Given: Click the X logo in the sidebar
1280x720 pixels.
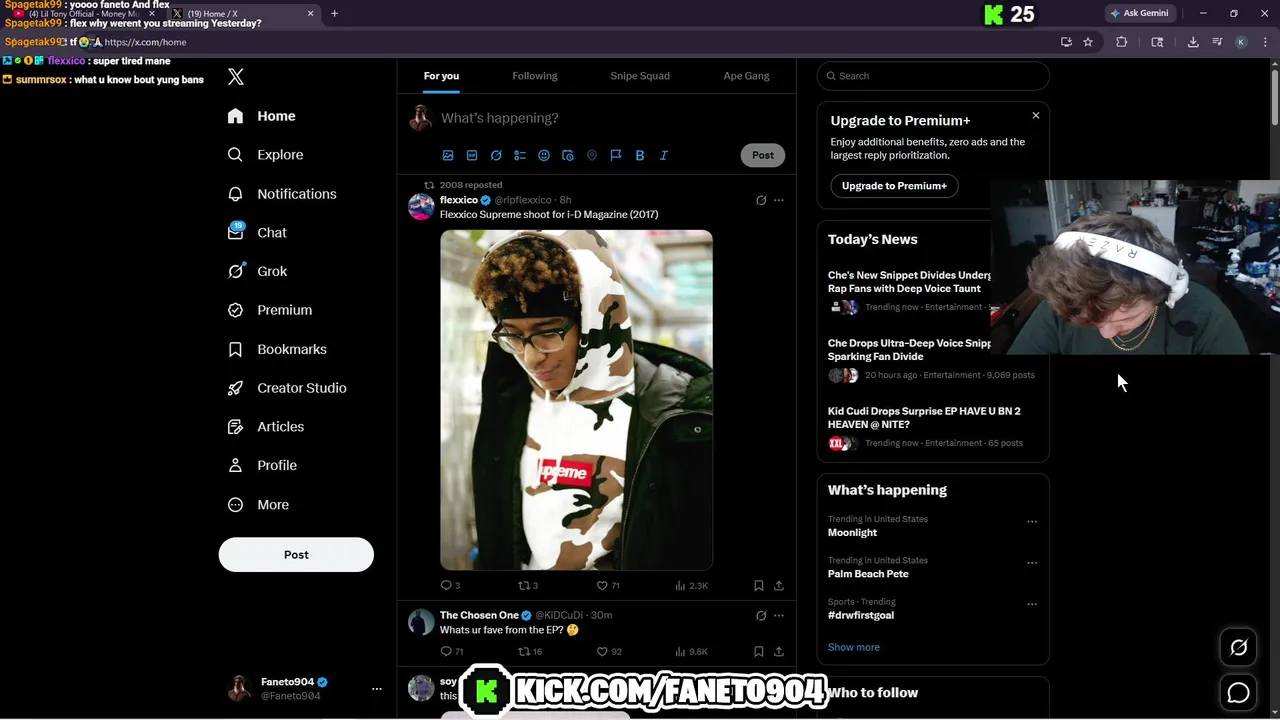Looking at the screenshot, I should (x=236, y=77).
